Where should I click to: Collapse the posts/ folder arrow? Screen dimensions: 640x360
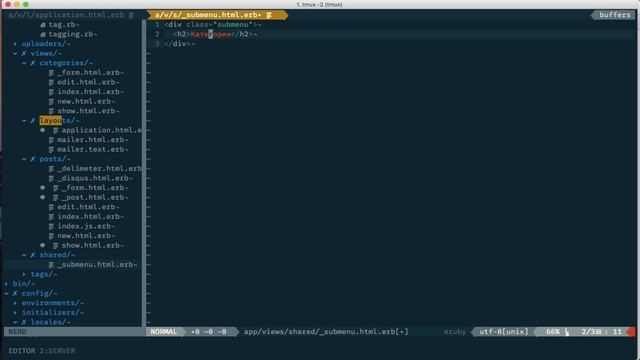(x=24, y=159)
